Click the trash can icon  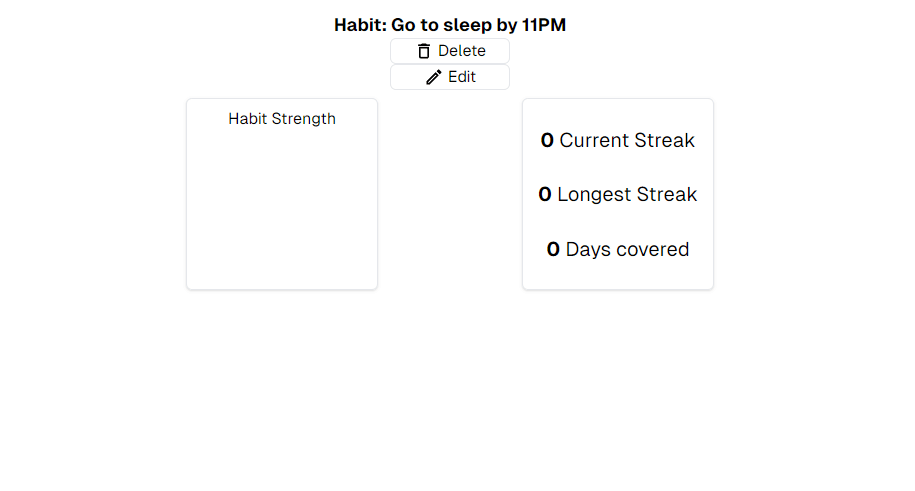point(424,51)
